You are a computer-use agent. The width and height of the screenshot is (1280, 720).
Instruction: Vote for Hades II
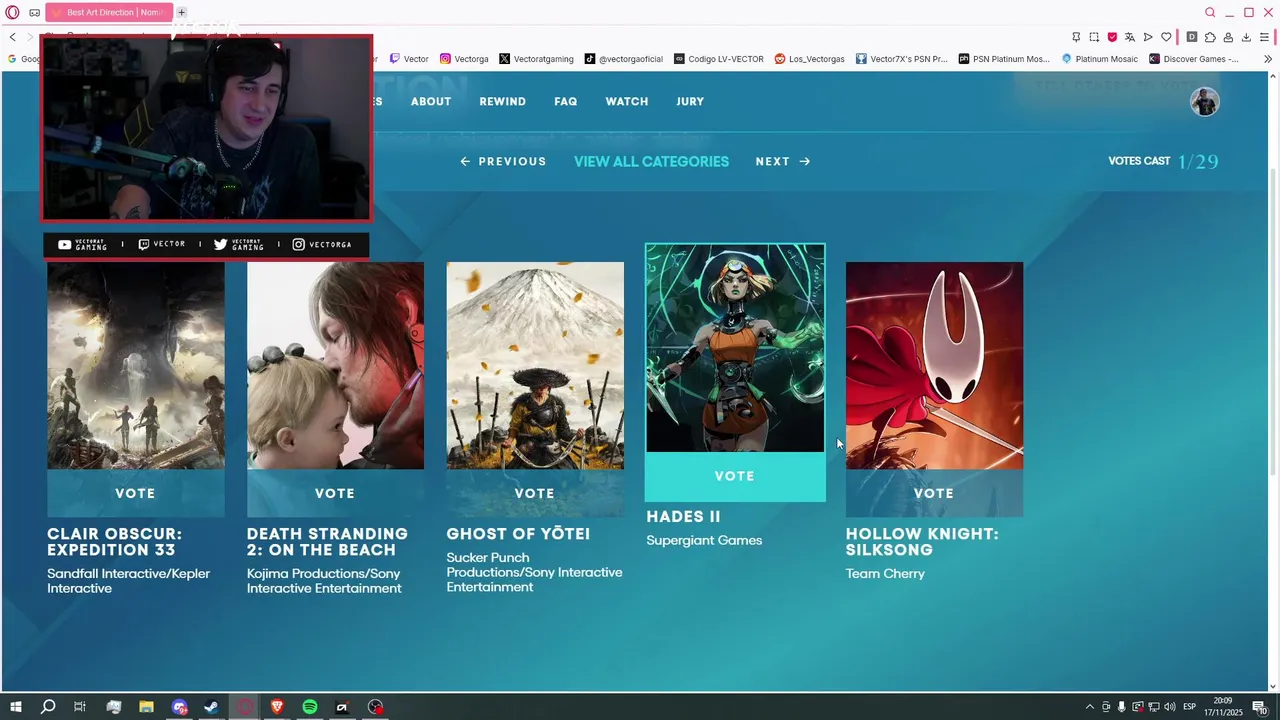tap(735, 477)
